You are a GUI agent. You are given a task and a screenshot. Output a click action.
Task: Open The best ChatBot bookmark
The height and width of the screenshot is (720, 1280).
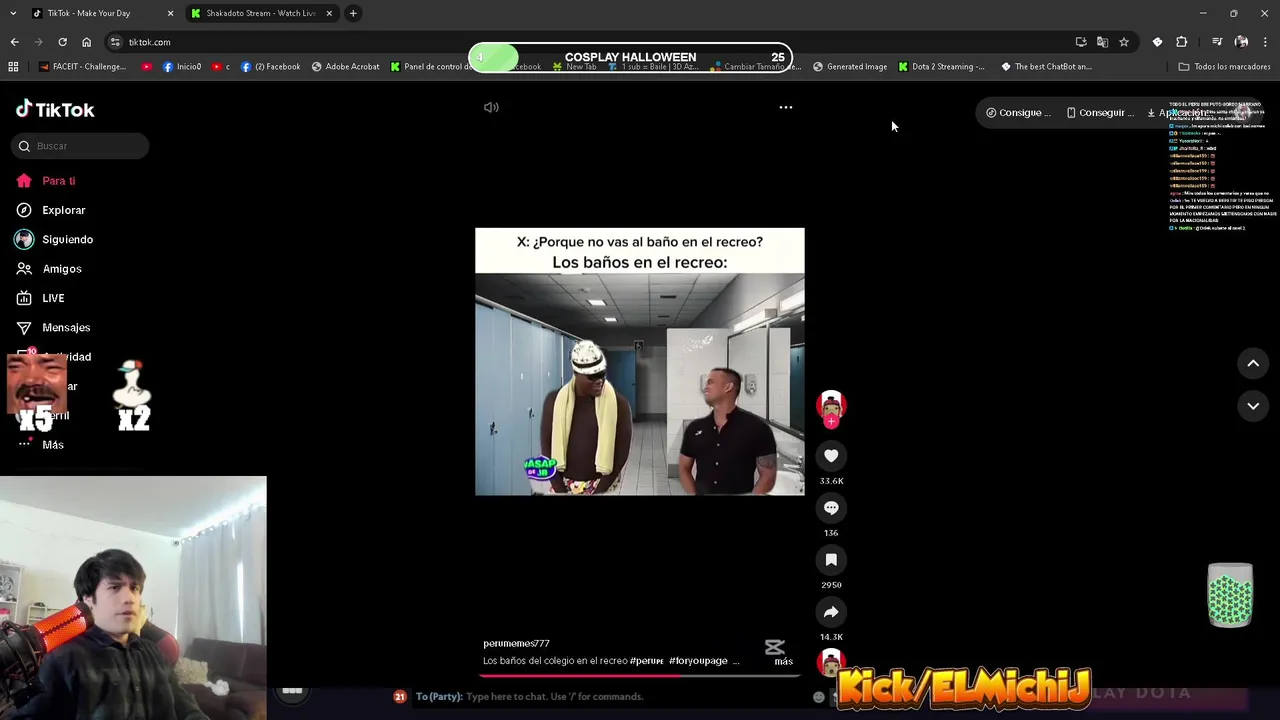click(1046, 67)
